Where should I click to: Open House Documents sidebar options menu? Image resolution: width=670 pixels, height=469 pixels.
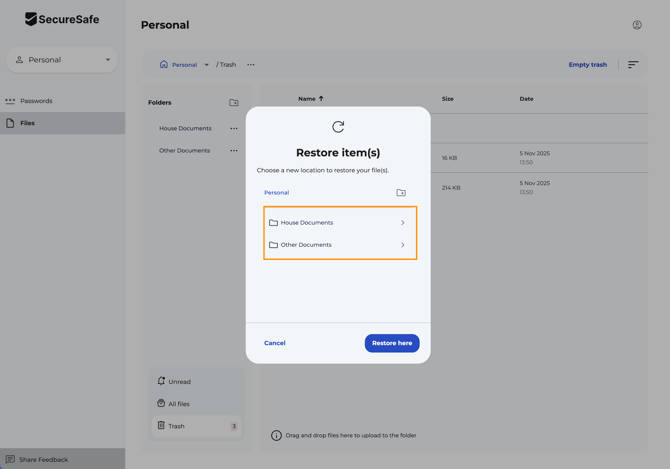234,129
